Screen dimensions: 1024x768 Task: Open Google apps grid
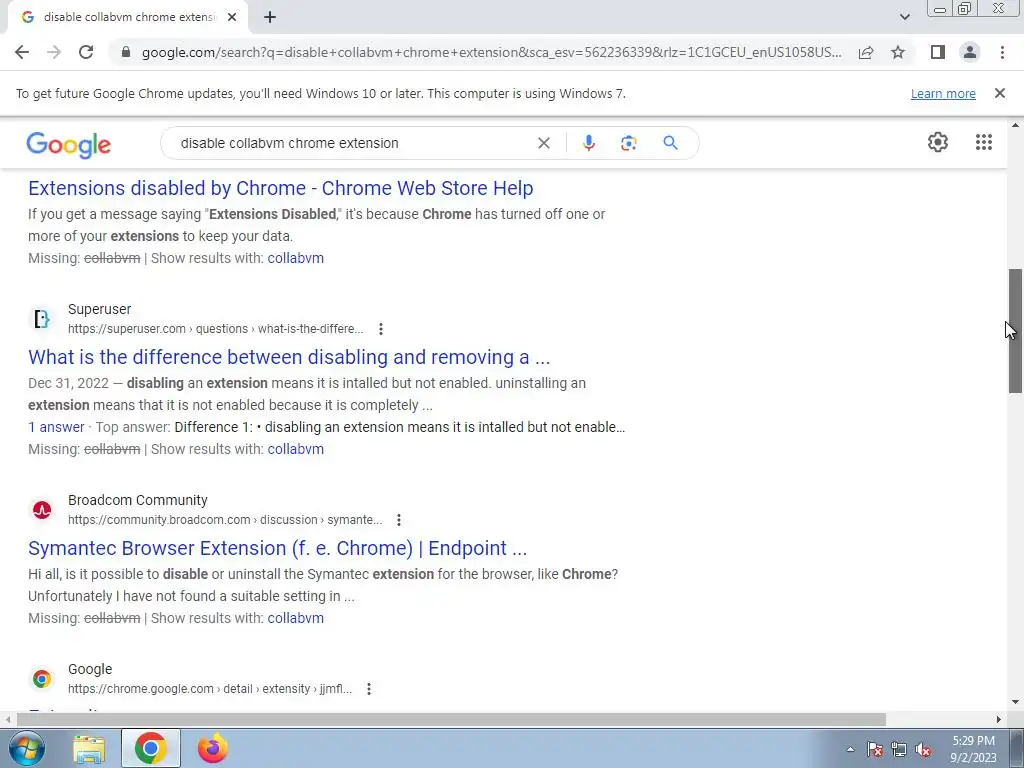[x=984, y=142]
